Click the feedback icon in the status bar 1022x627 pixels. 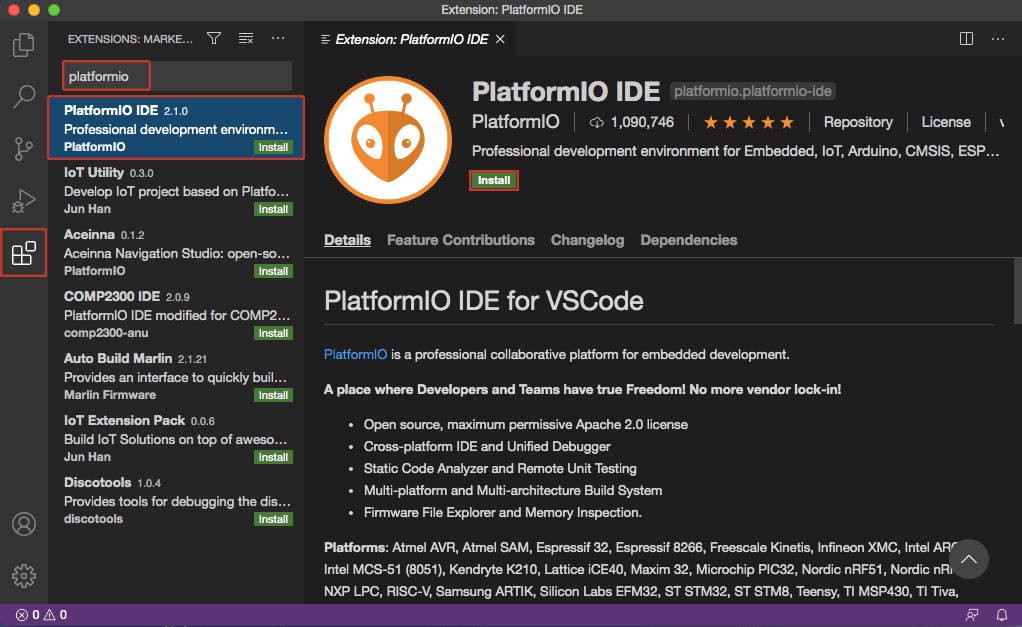click(x=972, y=615)
